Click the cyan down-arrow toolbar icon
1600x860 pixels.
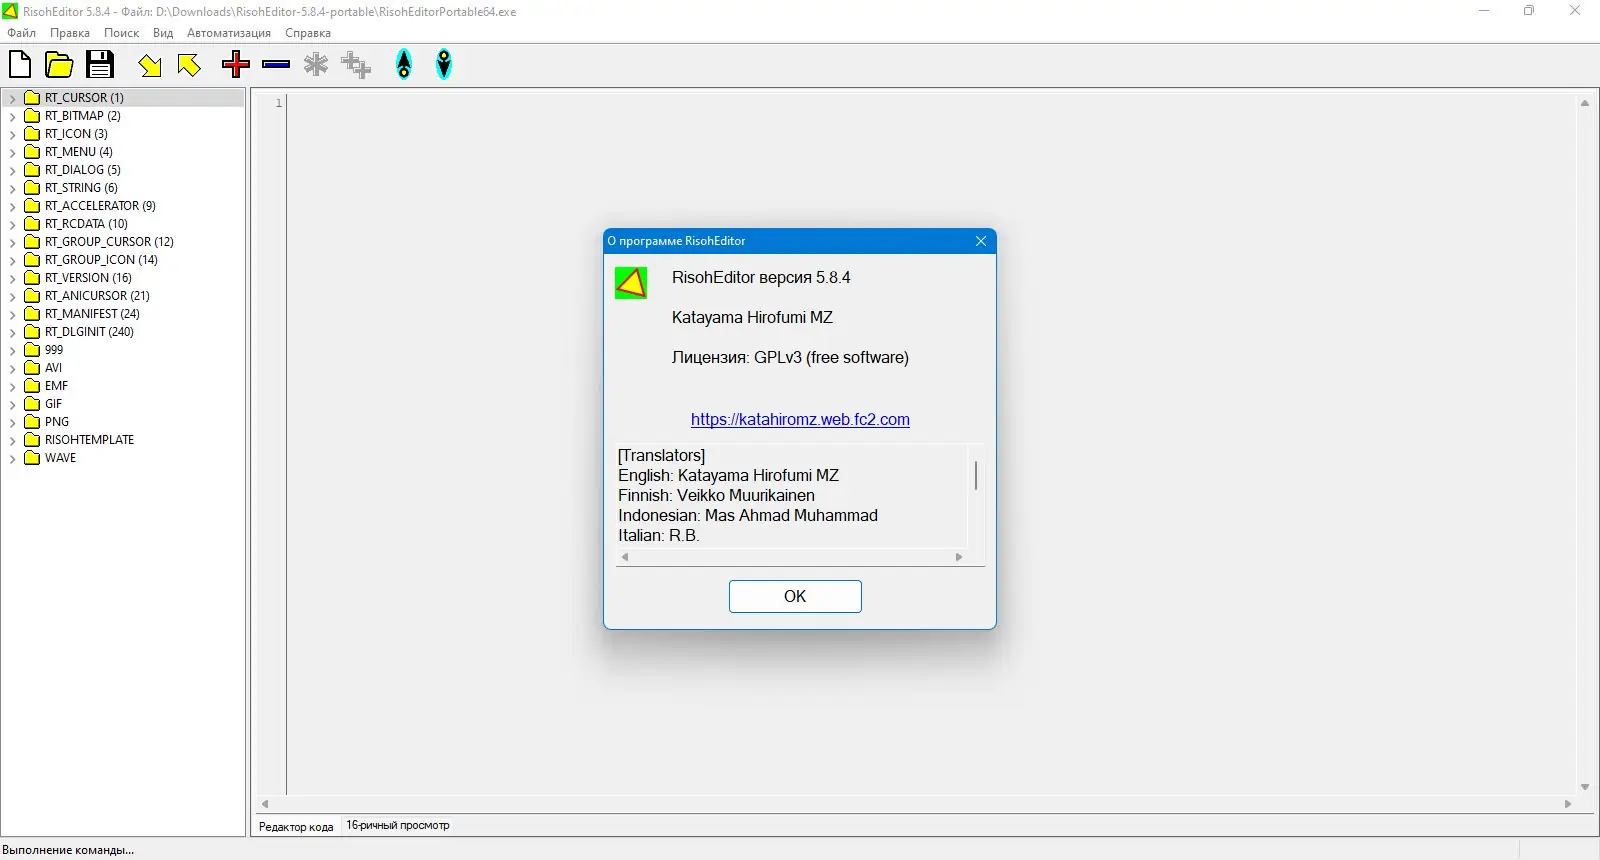[444, 65]
